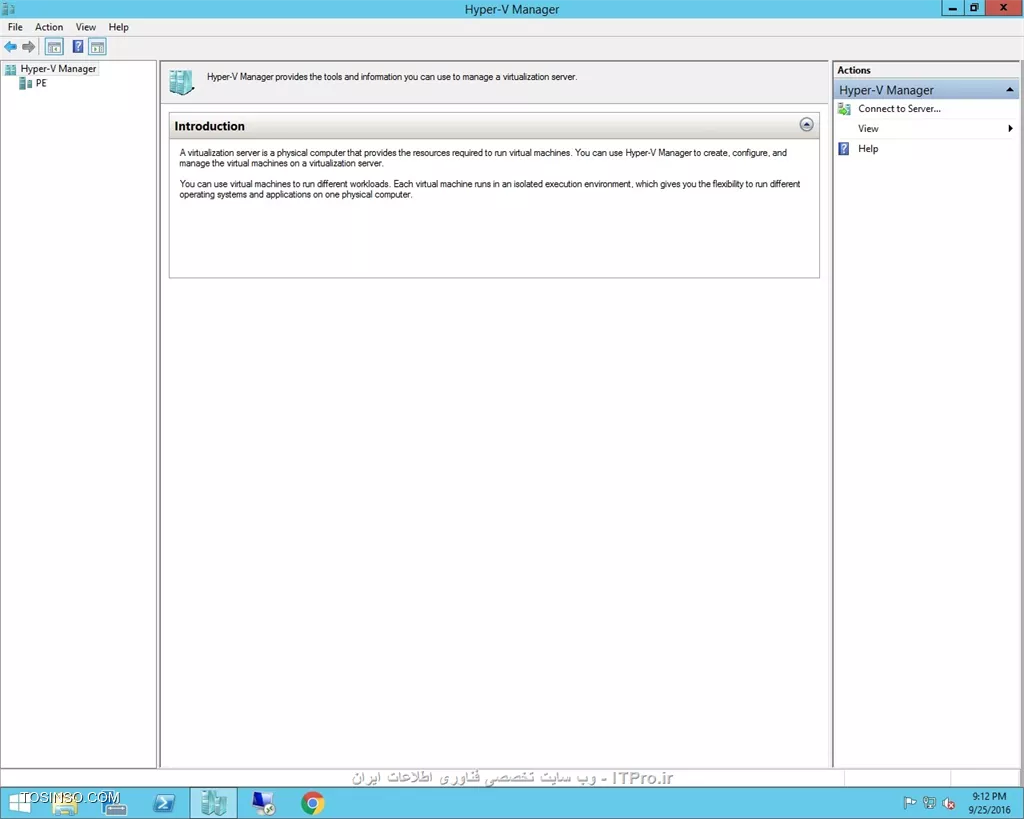Click Help in the Actions pane
This screenshot has width=1024, height=819.
click(x=868, y=149)
